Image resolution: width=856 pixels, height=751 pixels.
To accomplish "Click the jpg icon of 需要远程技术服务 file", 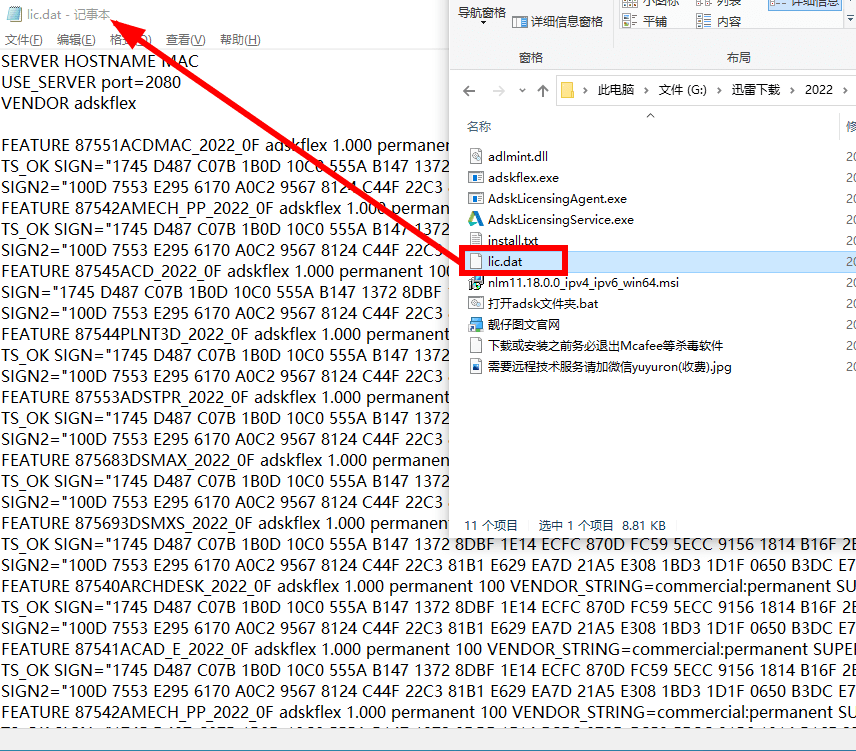I will [x=476, y=367].
